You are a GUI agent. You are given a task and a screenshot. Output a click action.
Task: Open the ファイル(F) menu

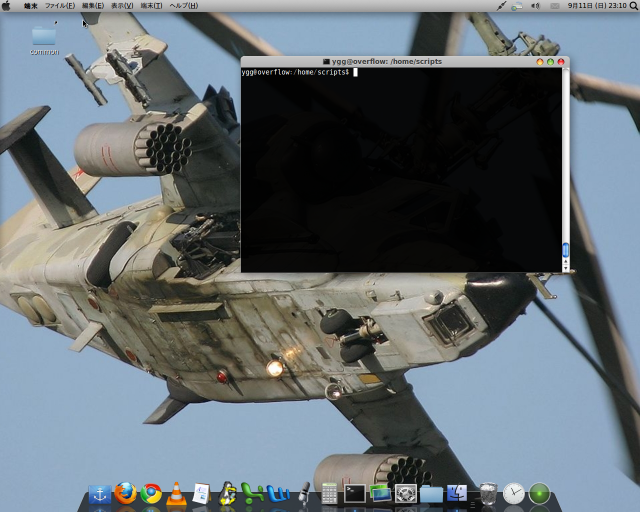tap(59, 6)
